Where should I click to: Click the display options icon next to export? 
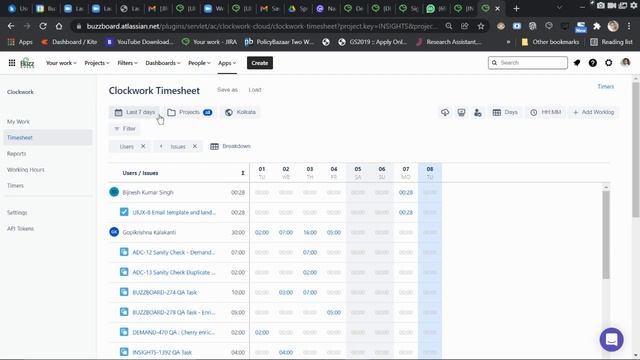click(461, 112)
